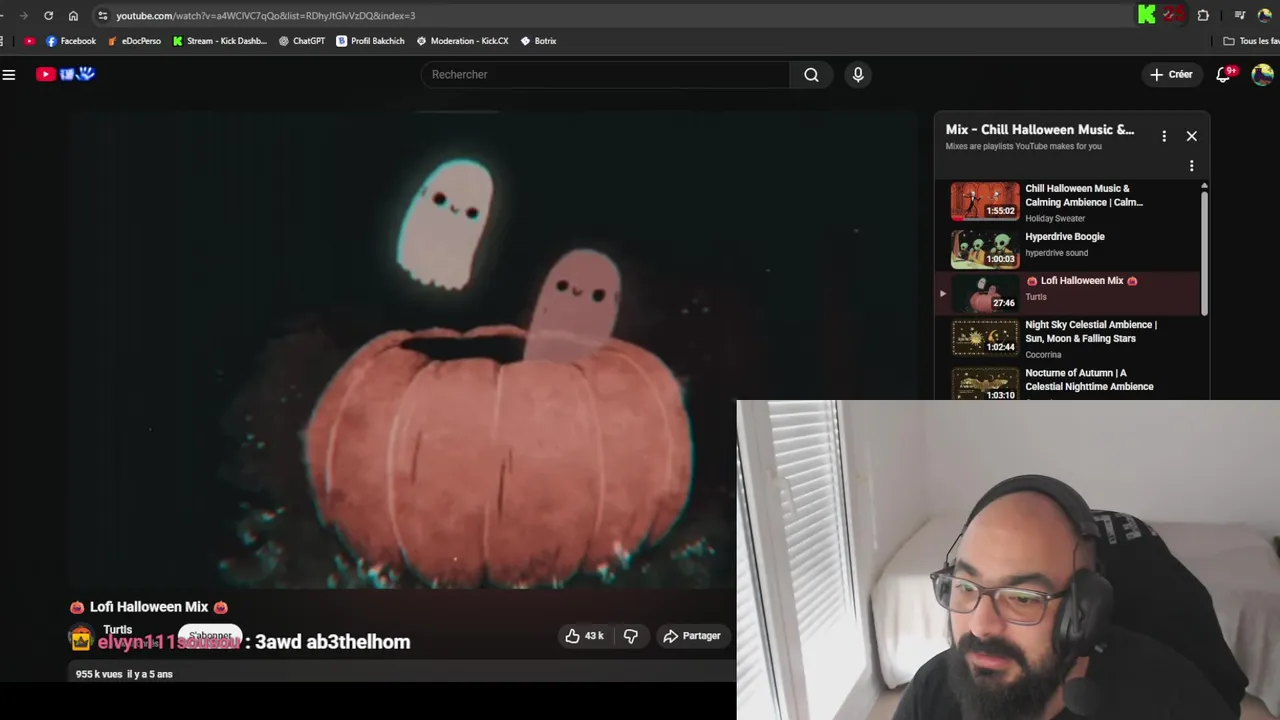Click the 1:03:10 Nocturne thumbnail
This screenshot has width=1280, height=720.
985,384
